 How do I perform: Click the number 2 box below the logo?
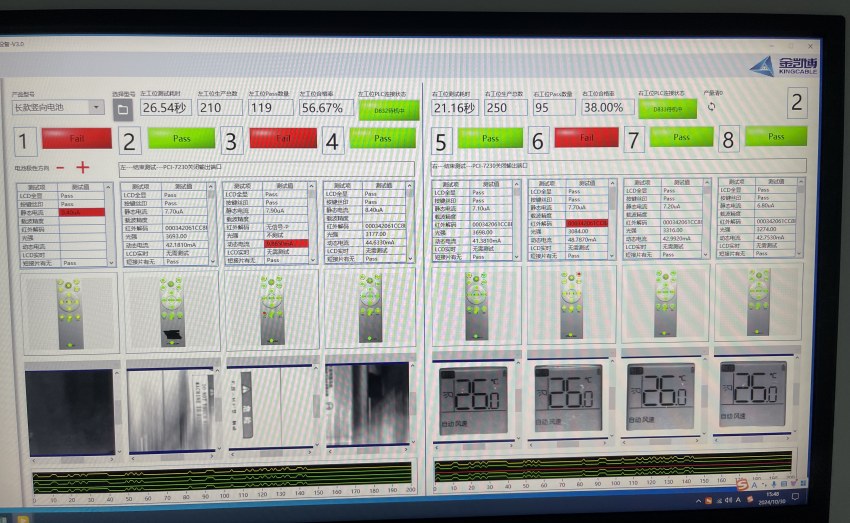796,102
